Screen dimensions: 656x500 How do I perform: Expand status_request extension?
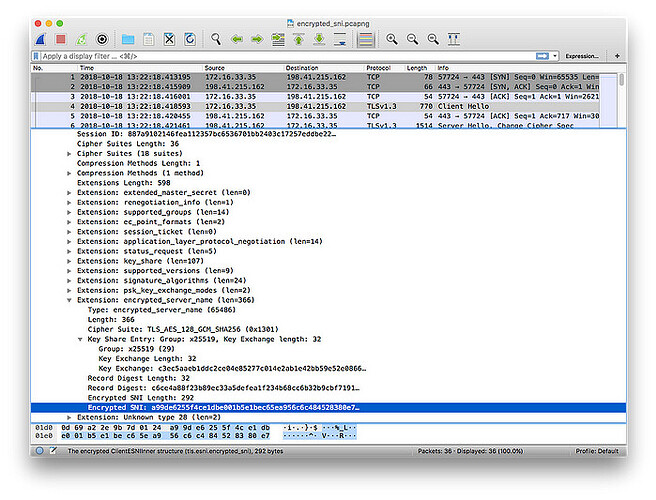69,251
